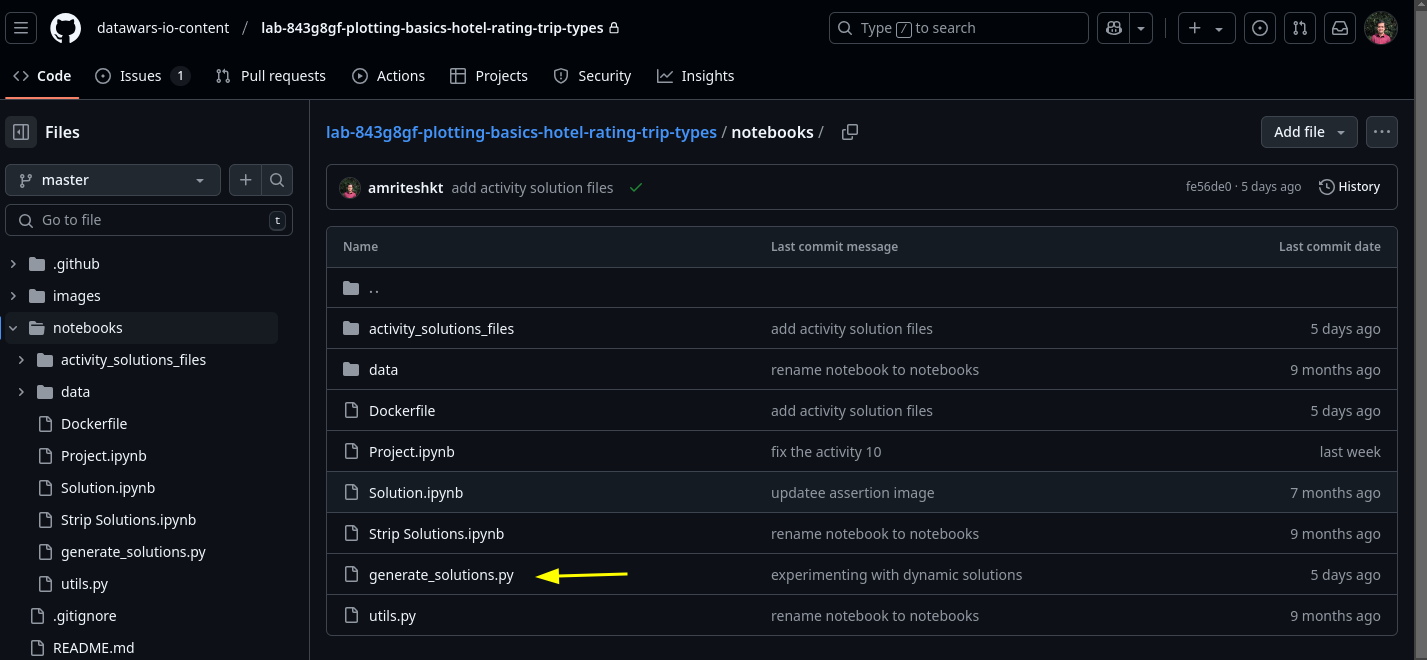Open Solution.ipynb in the directory listing
Viewport: 1427px width, 660px height.
pos(416,493)
